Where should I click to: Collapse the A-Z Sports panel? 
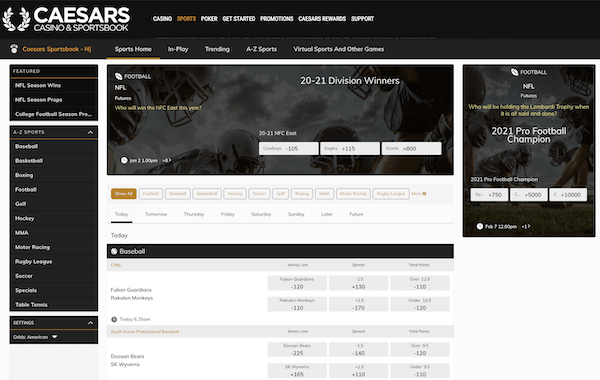tap(90, 132)
